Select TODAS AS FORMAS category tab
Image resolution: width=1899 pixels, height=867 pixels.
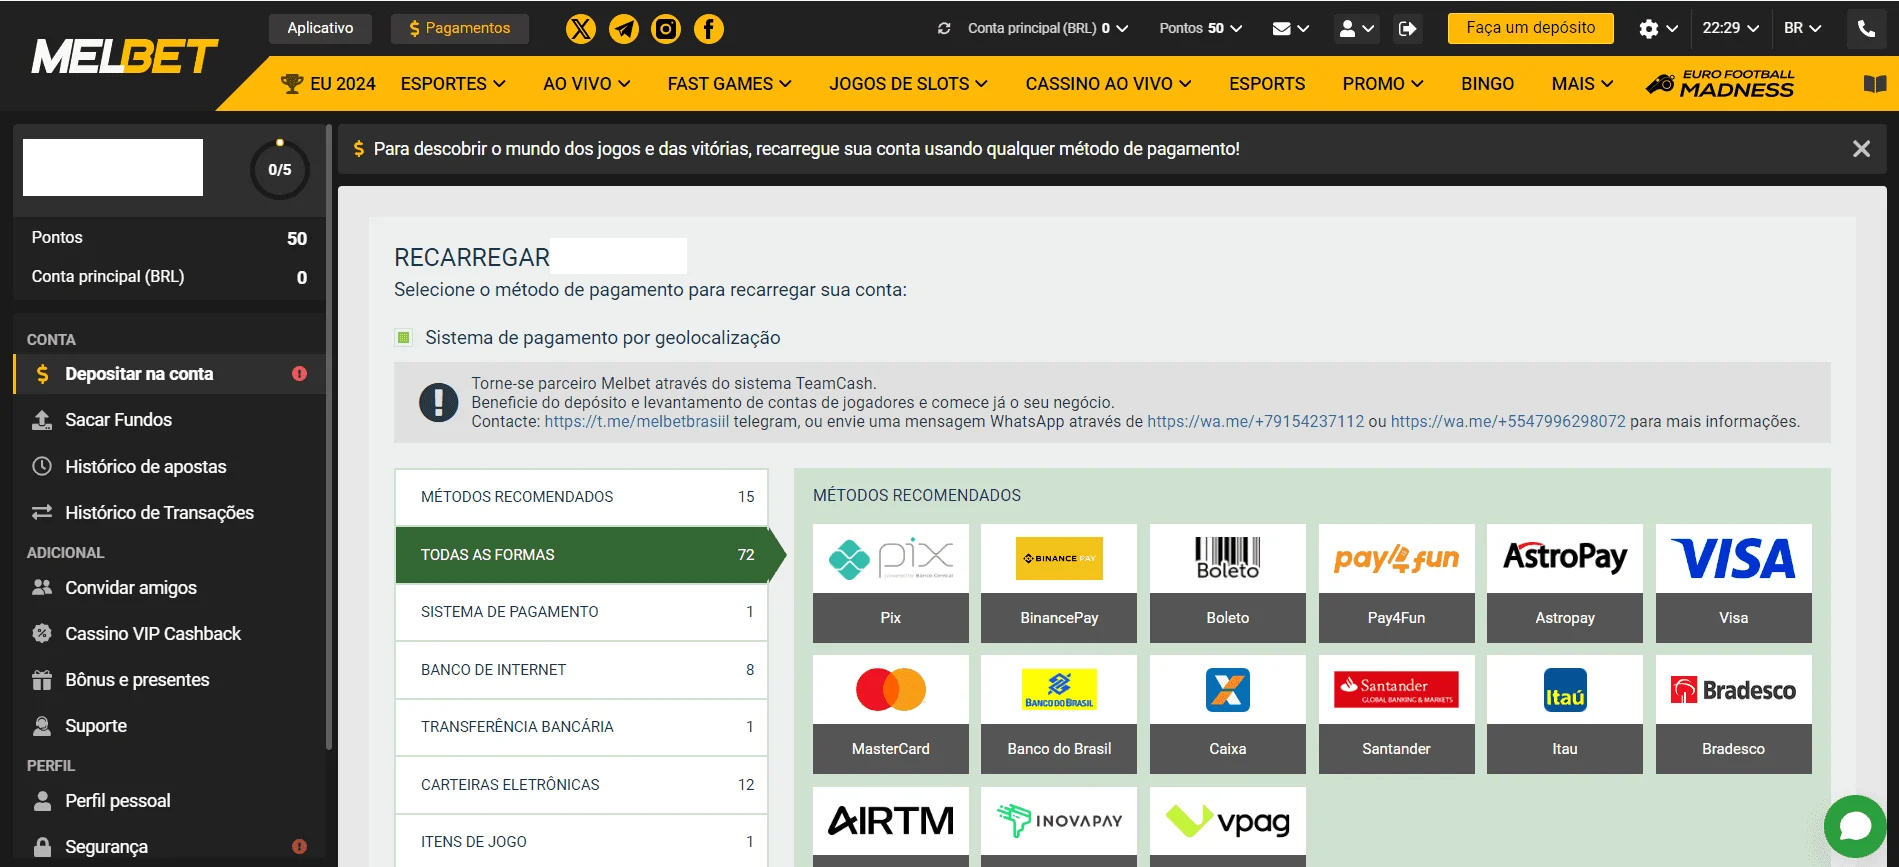coord(581,555)
